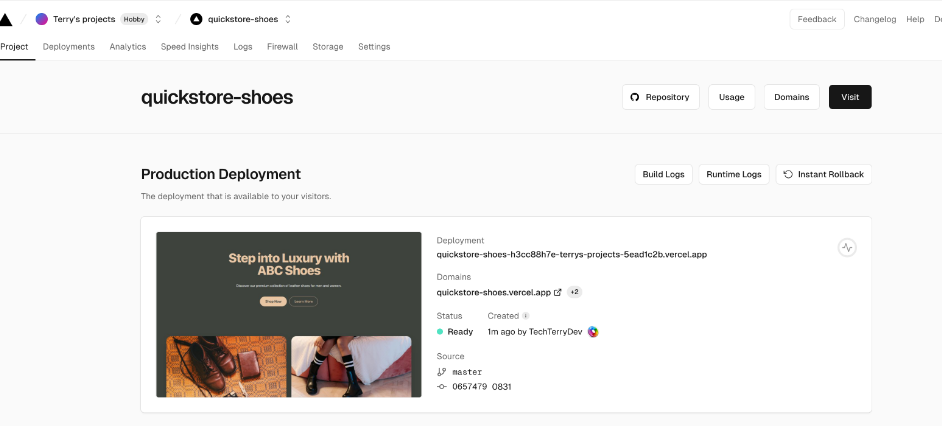
Task: Click the info icon next to Created
Action: [x=526, y=316]
